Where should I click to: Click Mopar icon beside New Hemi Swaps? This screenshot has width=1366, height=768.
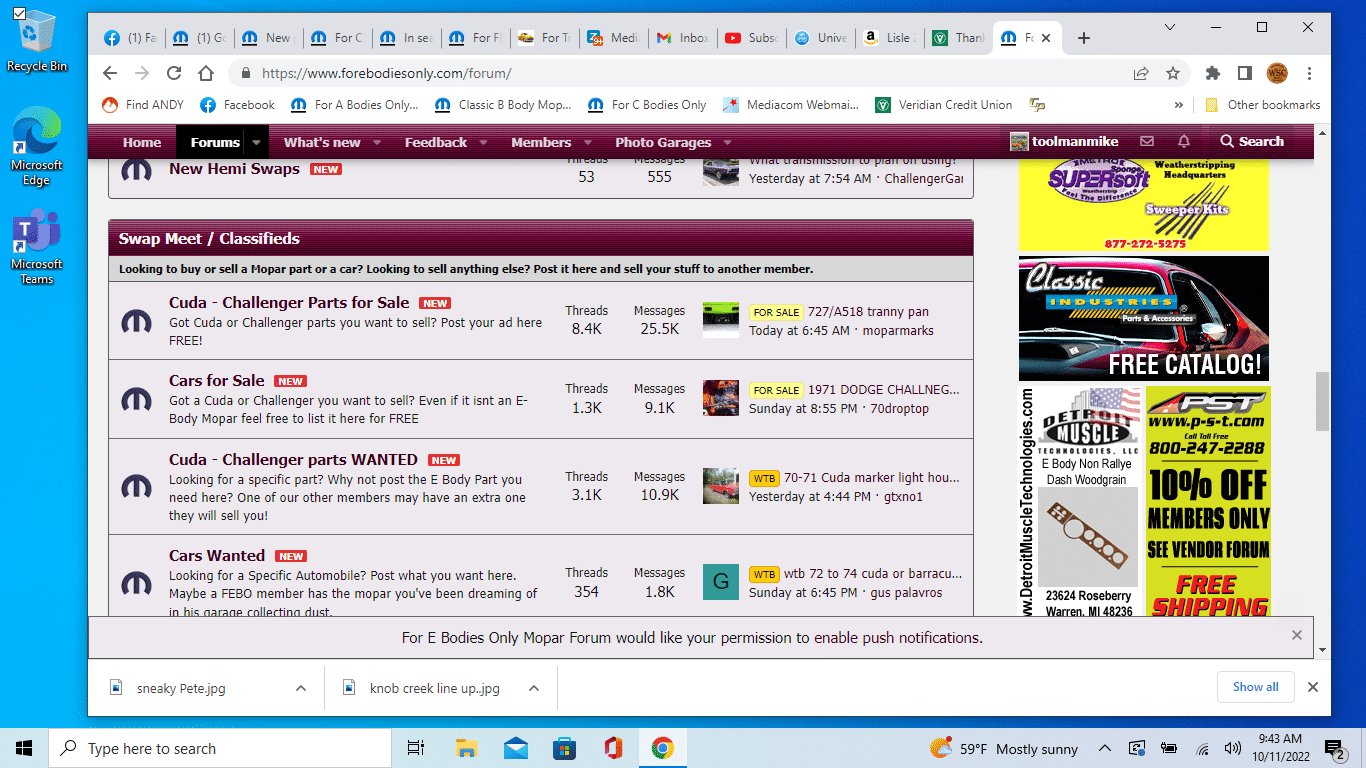(136, 170)
